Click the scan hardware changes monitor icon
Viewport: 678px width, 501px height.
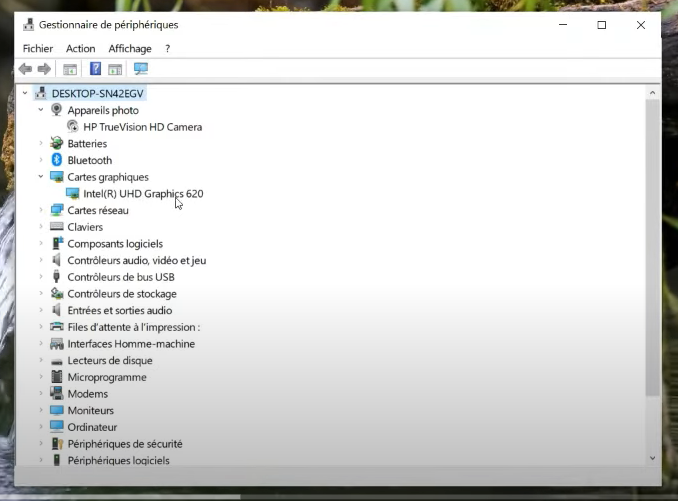click(140, 69)
